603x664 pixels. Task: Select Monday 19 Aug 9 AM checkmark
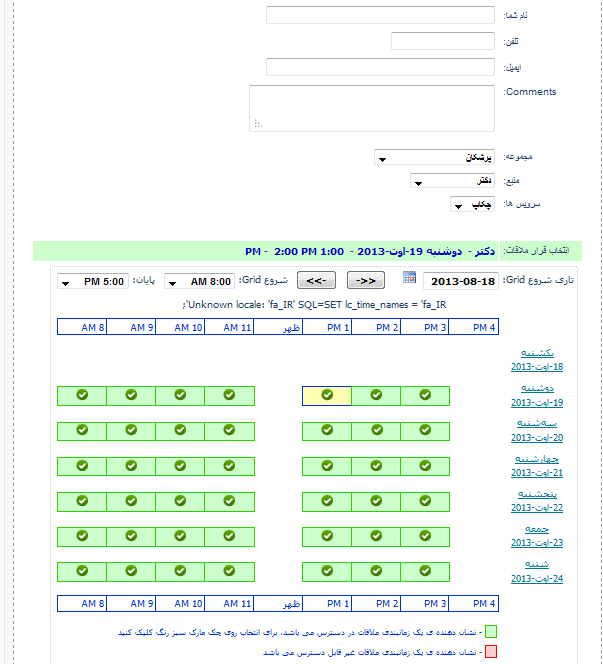pos(131,396)
